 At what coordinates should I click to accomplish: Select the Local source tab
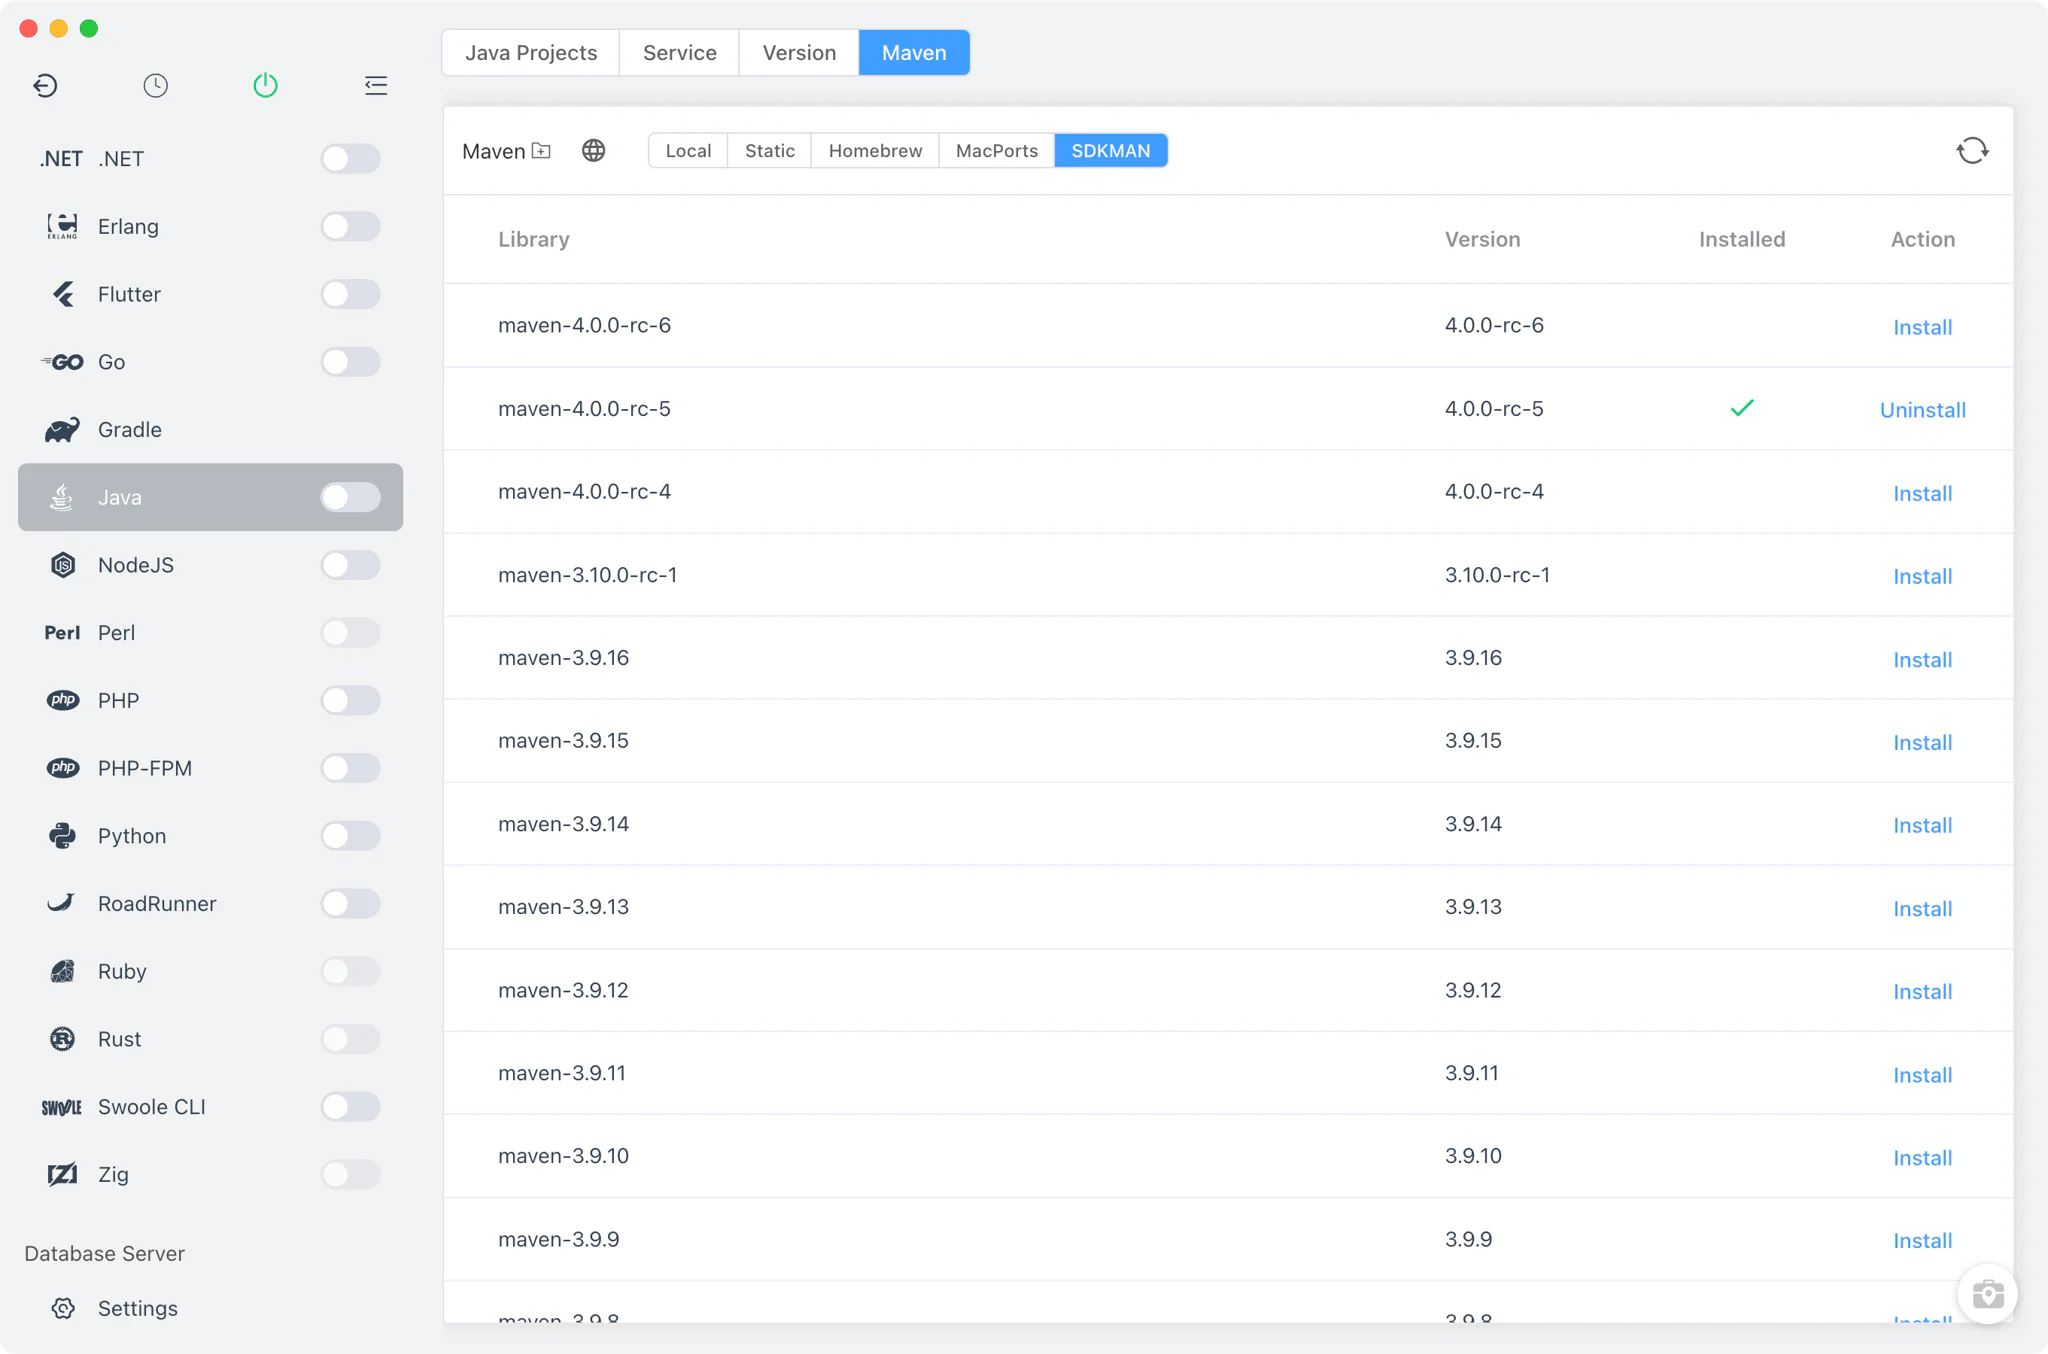pyautogui.click(x=688, y=151)
